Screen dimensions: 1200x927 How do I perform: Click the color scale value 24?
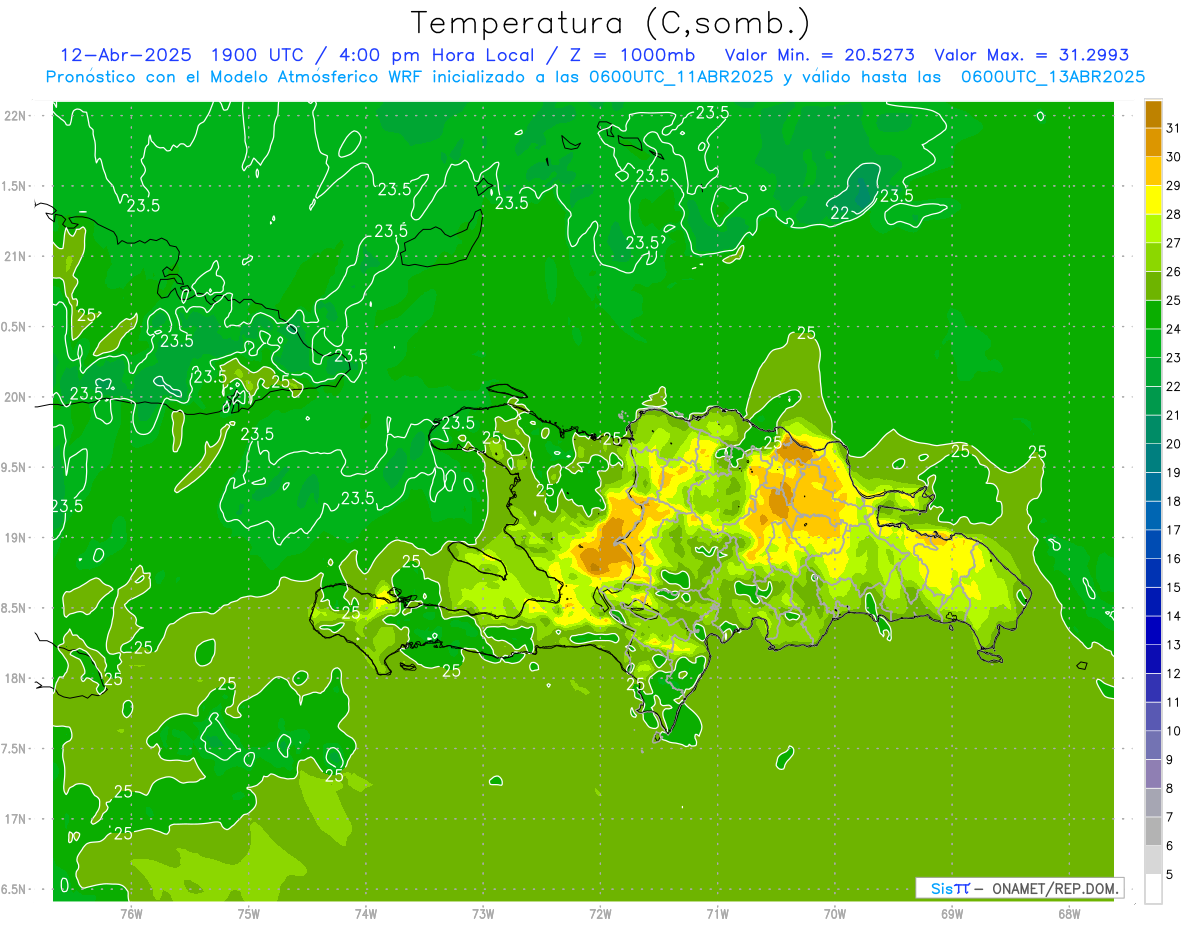1174,329
